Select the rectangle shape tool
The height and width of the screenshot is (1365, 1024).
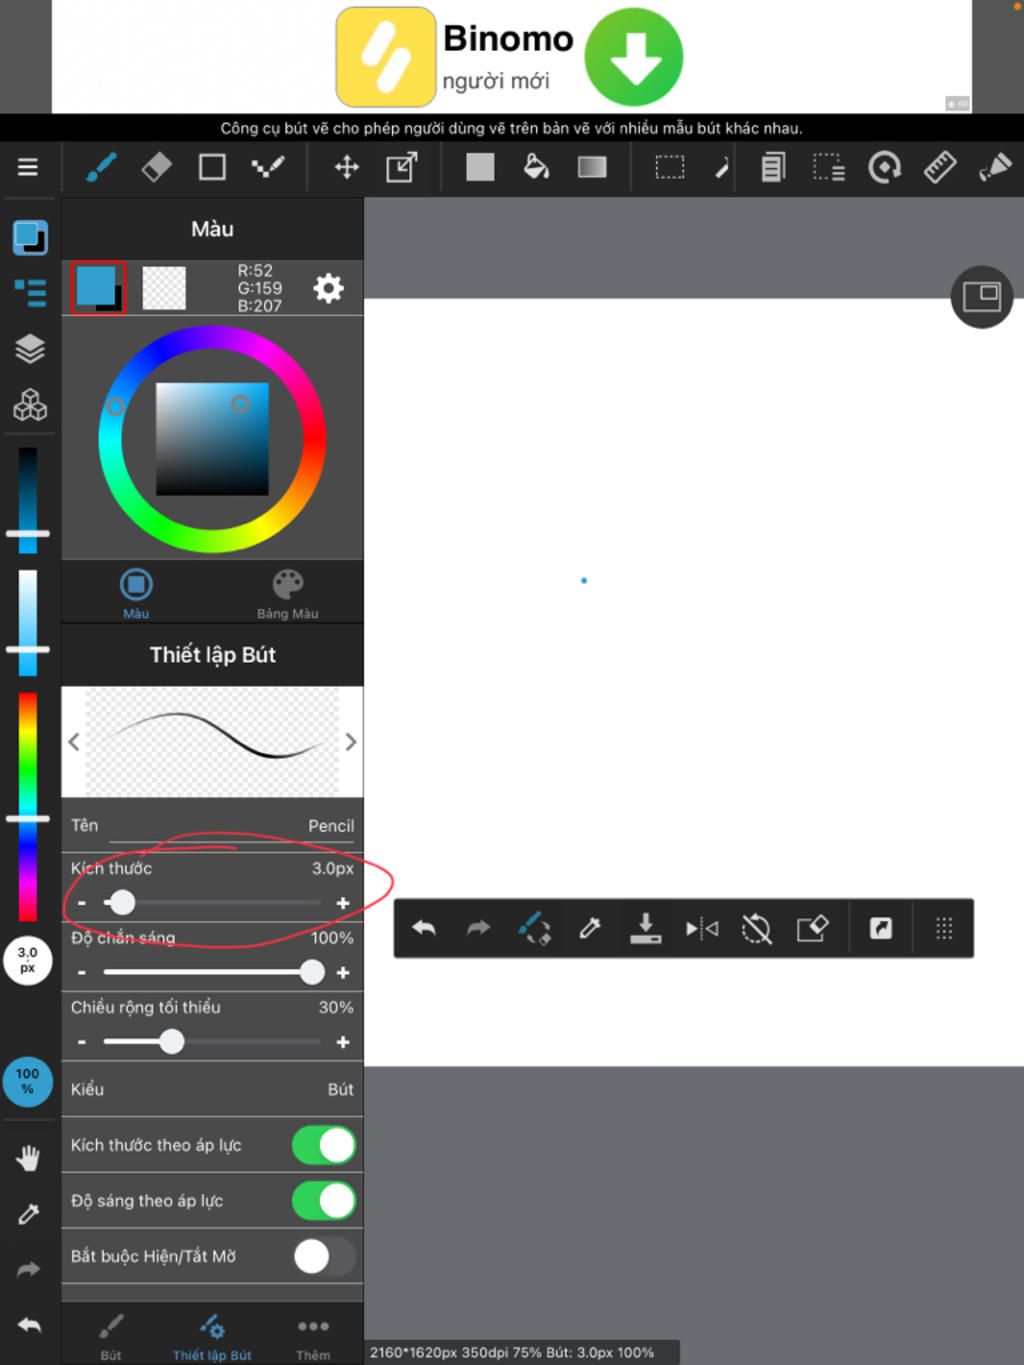tap(212, 167)
